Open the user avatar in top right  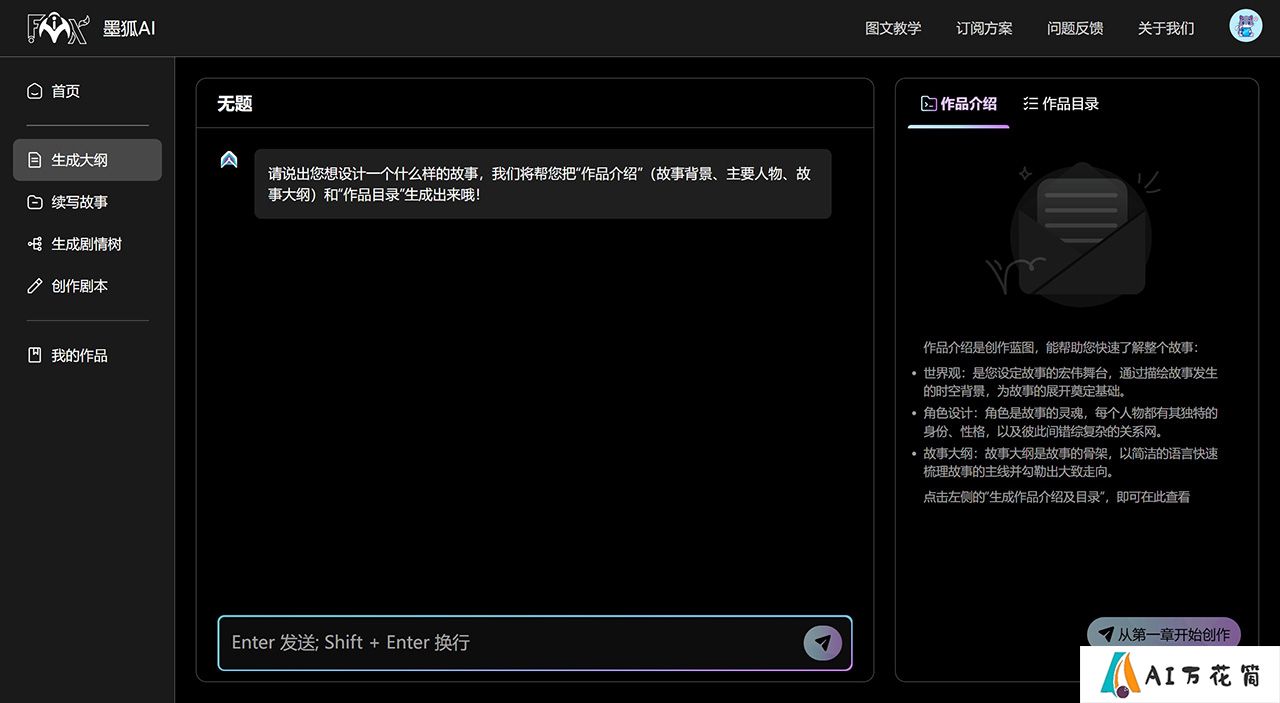(1245, 26)
